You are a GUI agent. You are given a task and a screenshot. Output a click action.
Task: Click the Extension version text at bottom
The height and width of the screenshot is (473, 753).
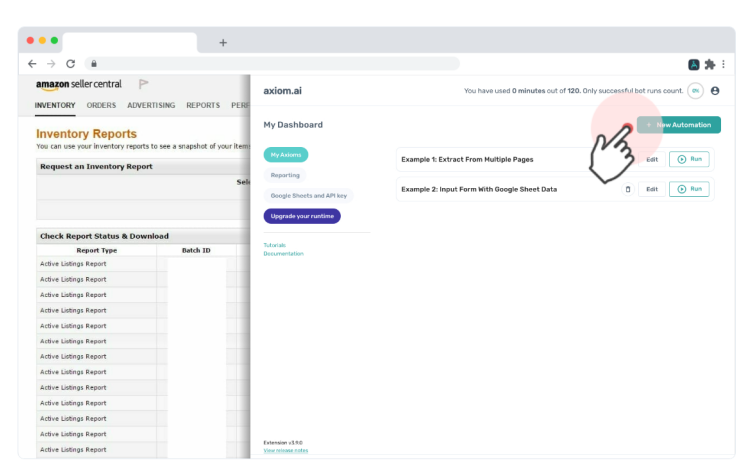tap(283, 443)
